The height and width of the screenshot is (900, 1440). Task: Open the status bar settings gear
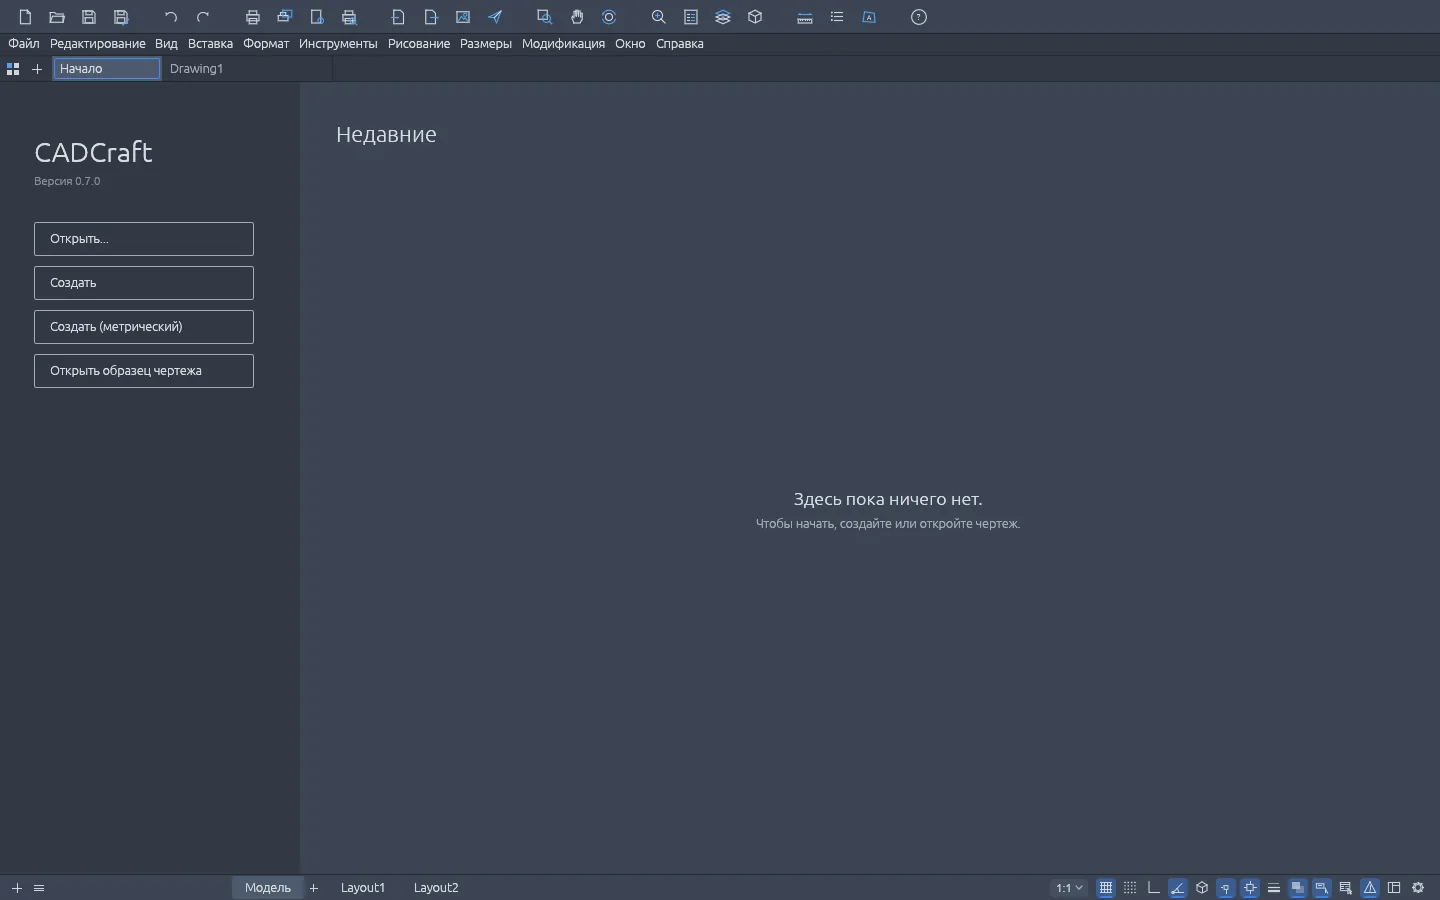[x=1418, y=888]
